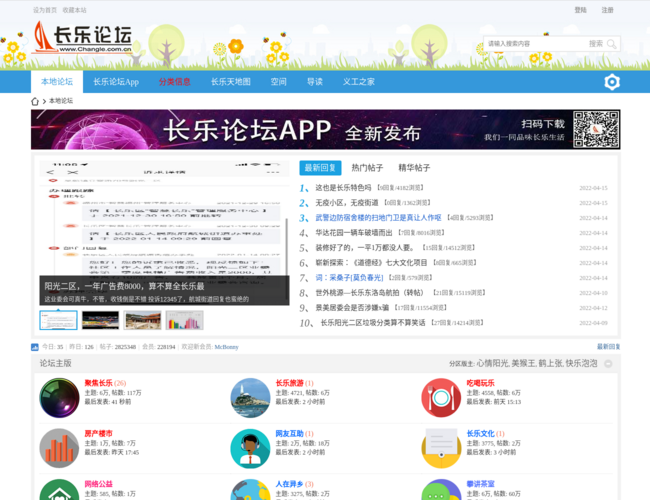Open 长乐文化 envelope forum icon
650x500 pixels.
(x=441, y=448)
